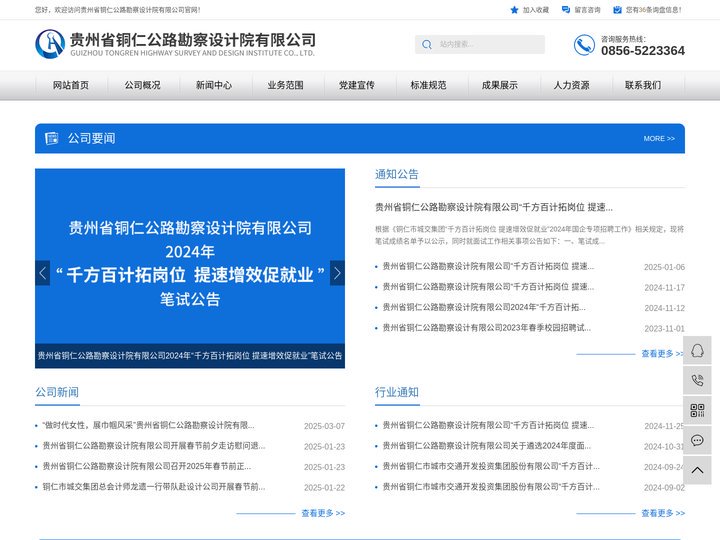720x540 pixels.
Task: Click 查看更多 under 通知公告
Action: 662,354
